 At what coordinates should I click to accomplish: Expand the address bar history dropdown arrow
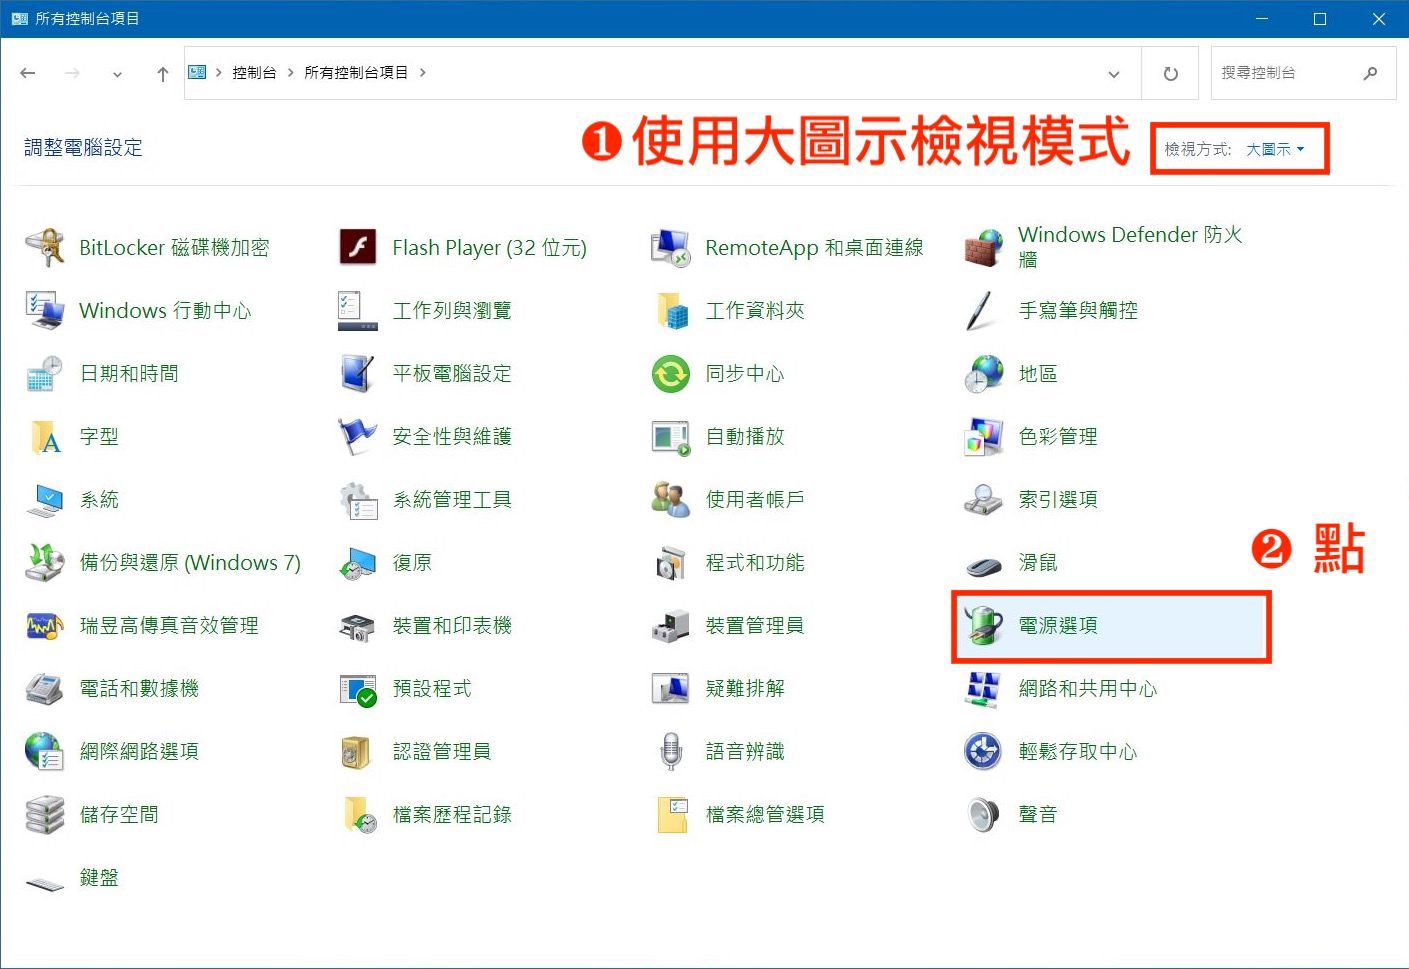pyautogui.click(x=1114, y=74)
